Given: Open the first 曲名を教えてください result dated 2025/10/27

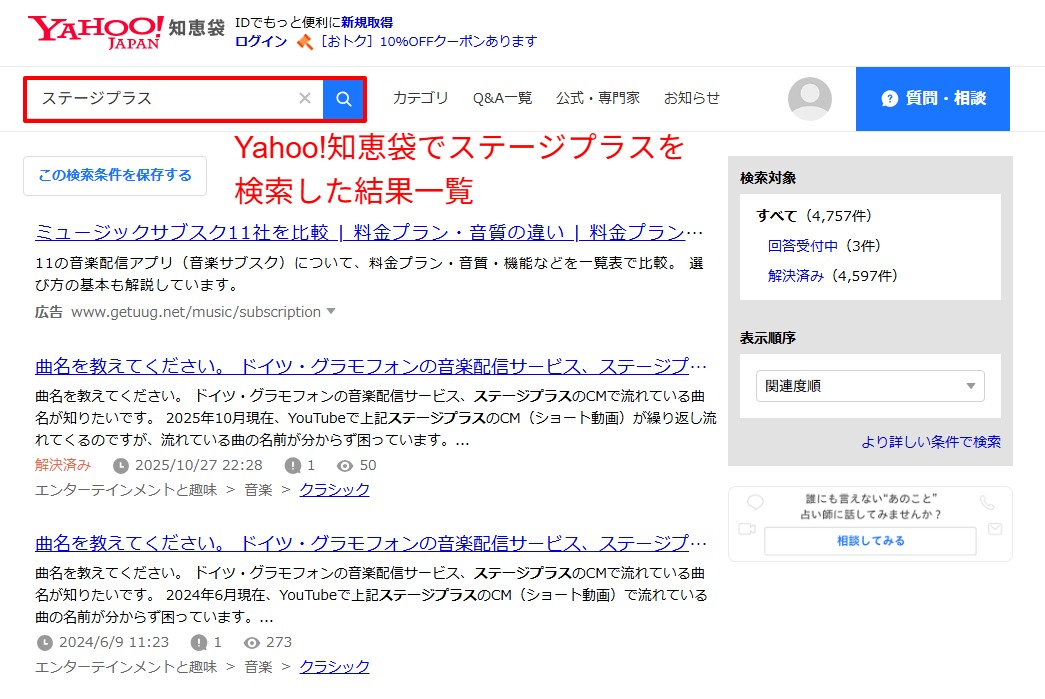Looking at the screenshot, I should tap(371, 366).
